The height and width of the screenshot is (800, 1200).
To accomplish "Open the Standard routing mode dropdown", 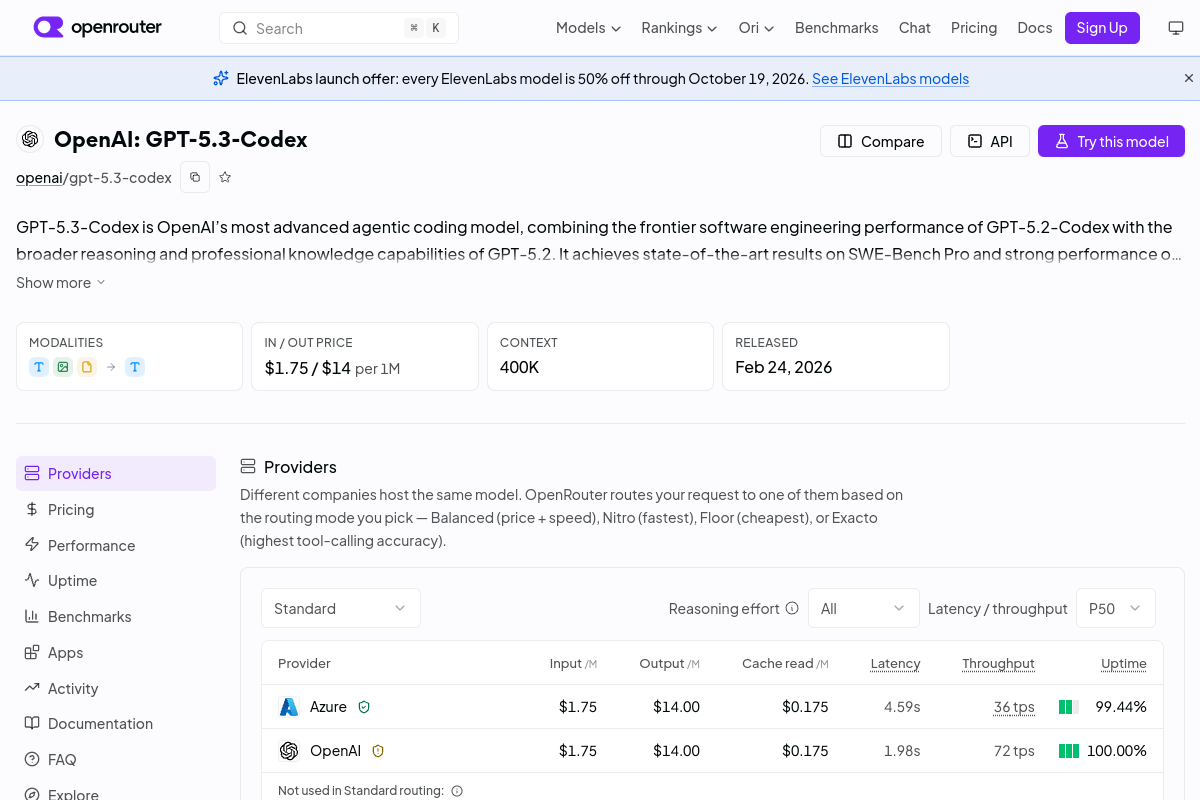I will coord(341,608).
